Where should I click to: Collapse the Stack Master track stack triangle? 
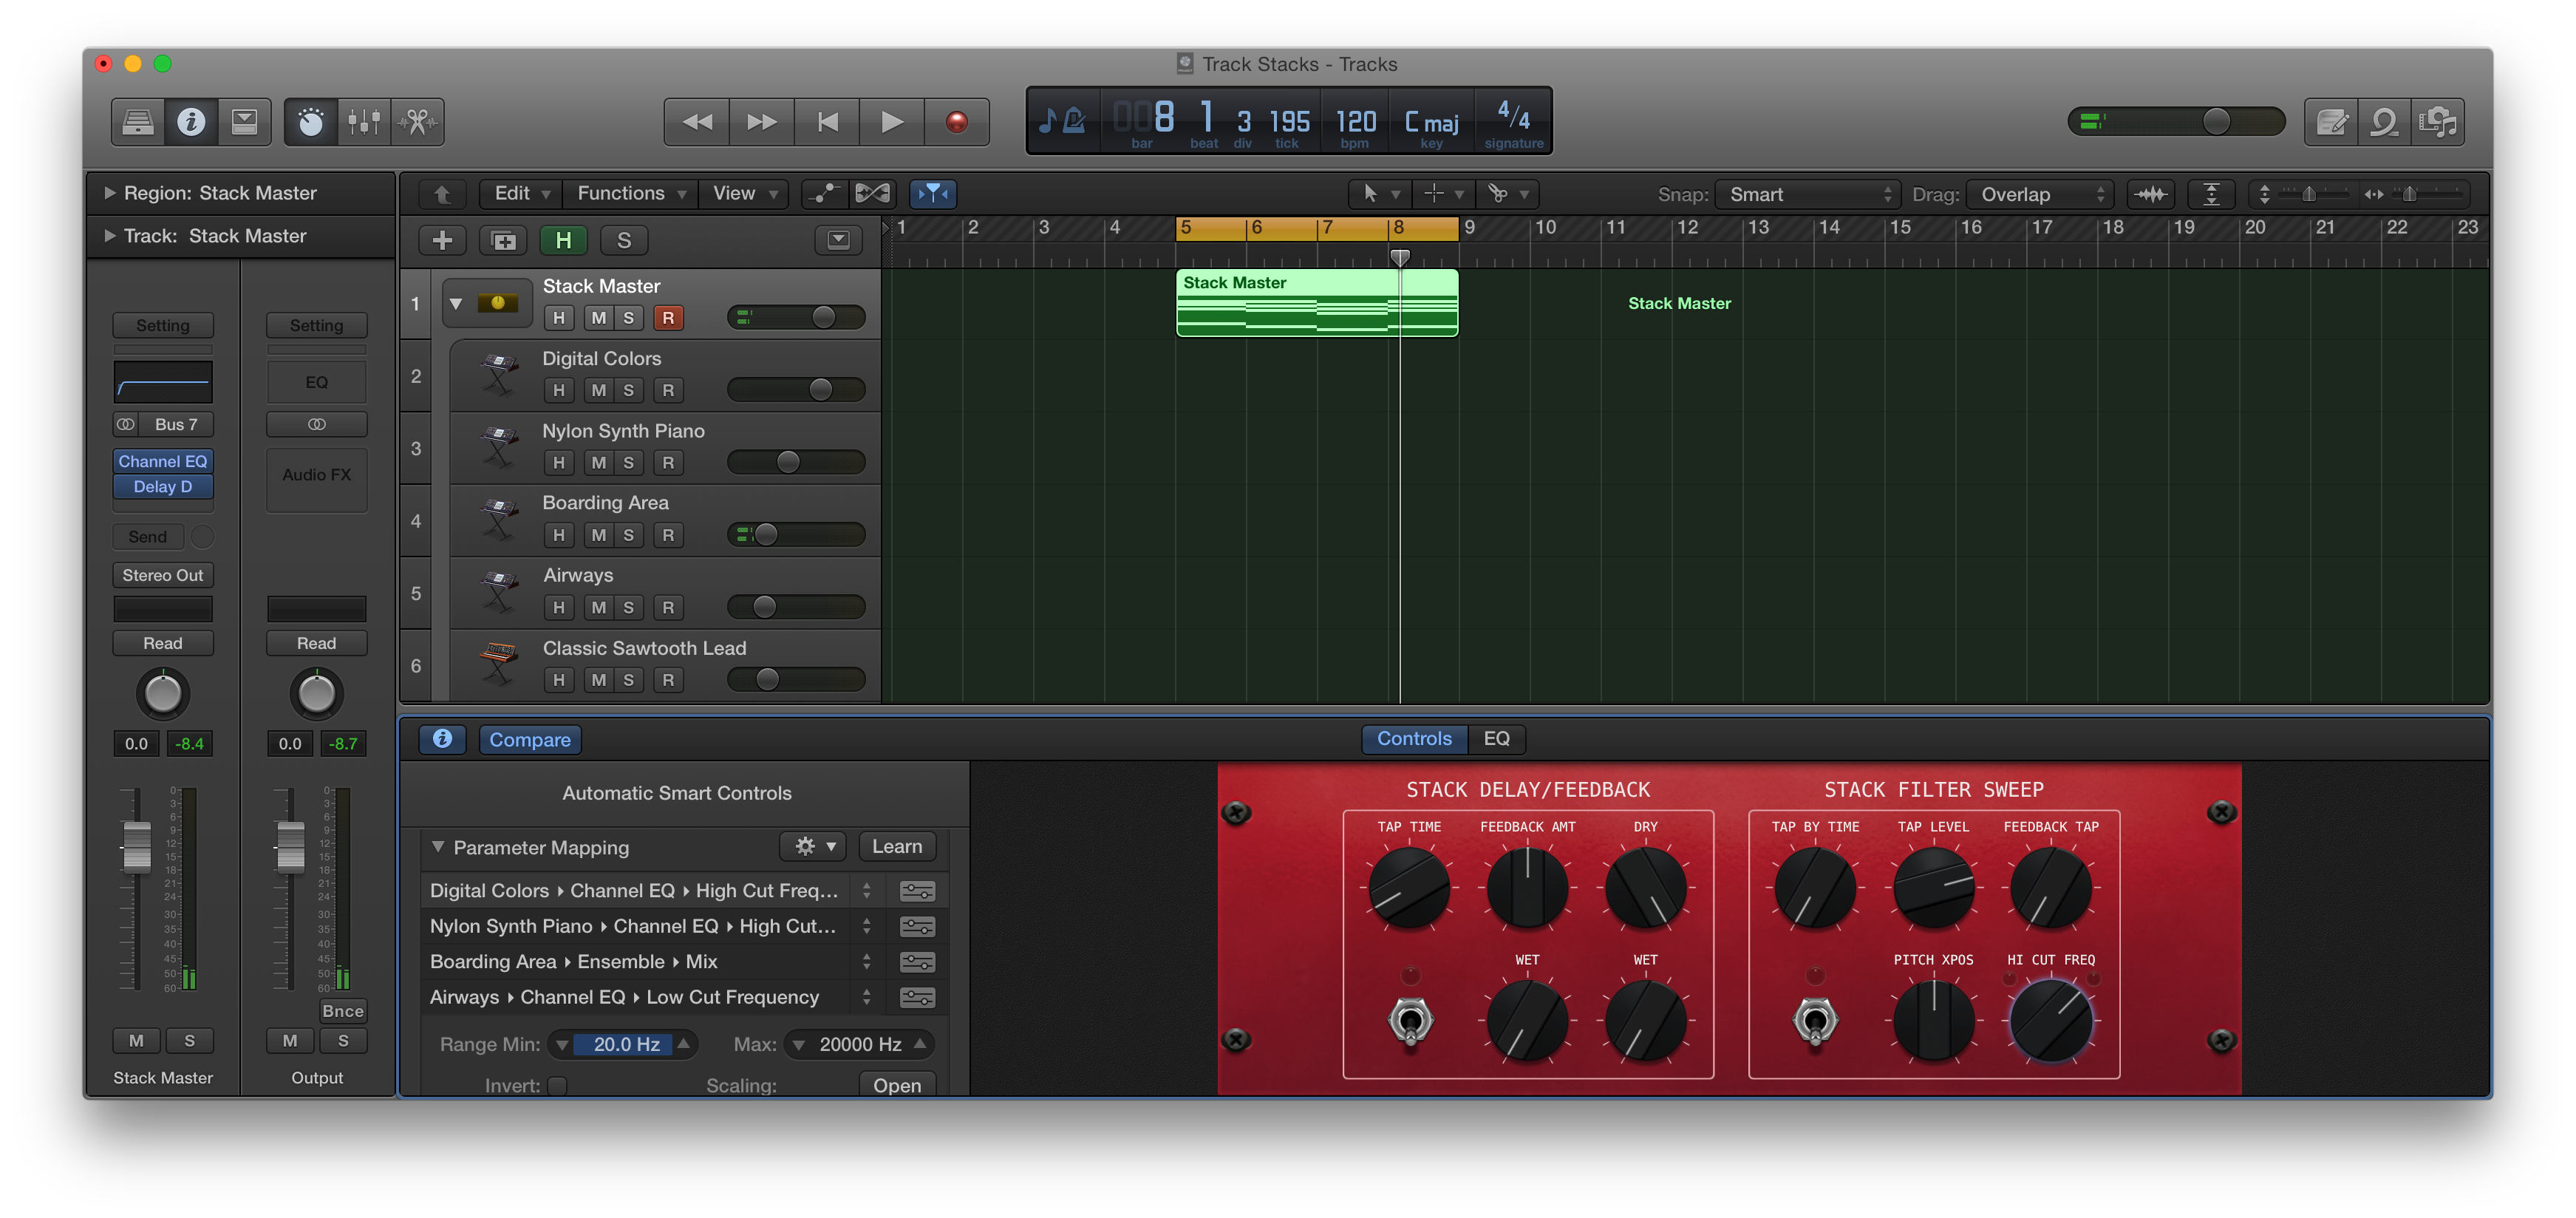(x=456, y=303)
